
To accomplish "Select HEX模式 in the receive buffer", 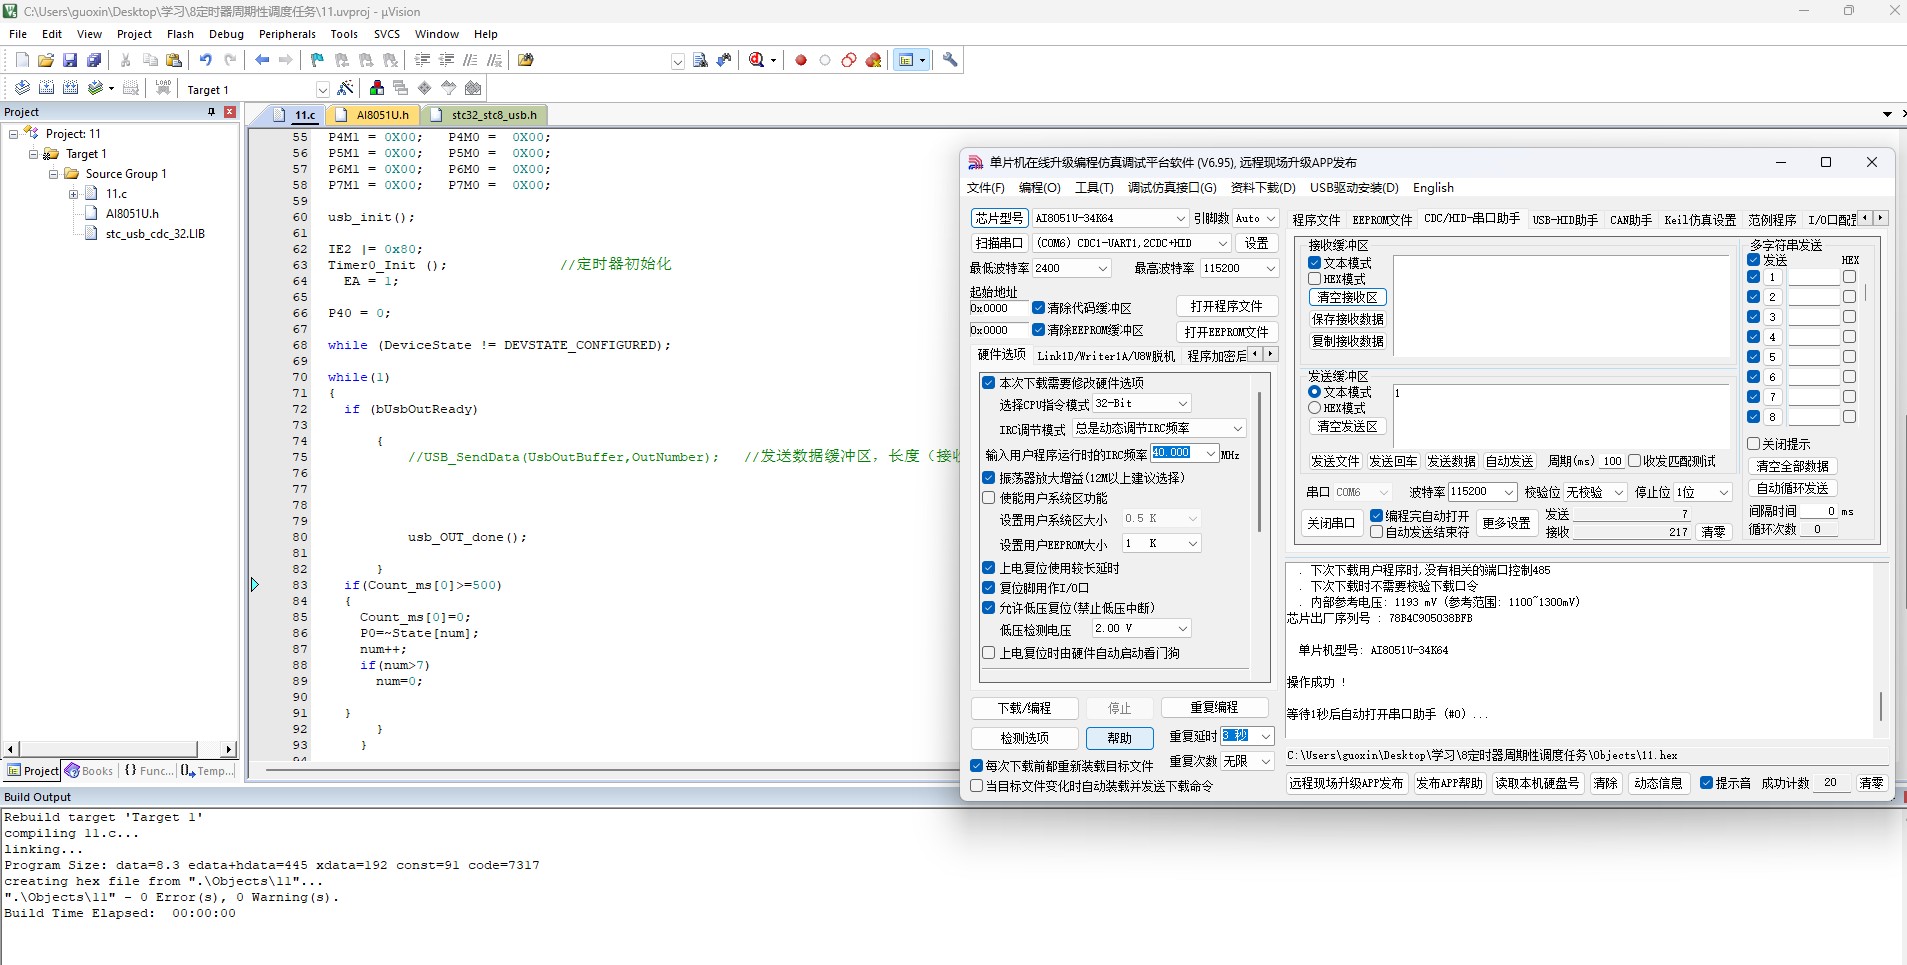I will click(1314, 279).
